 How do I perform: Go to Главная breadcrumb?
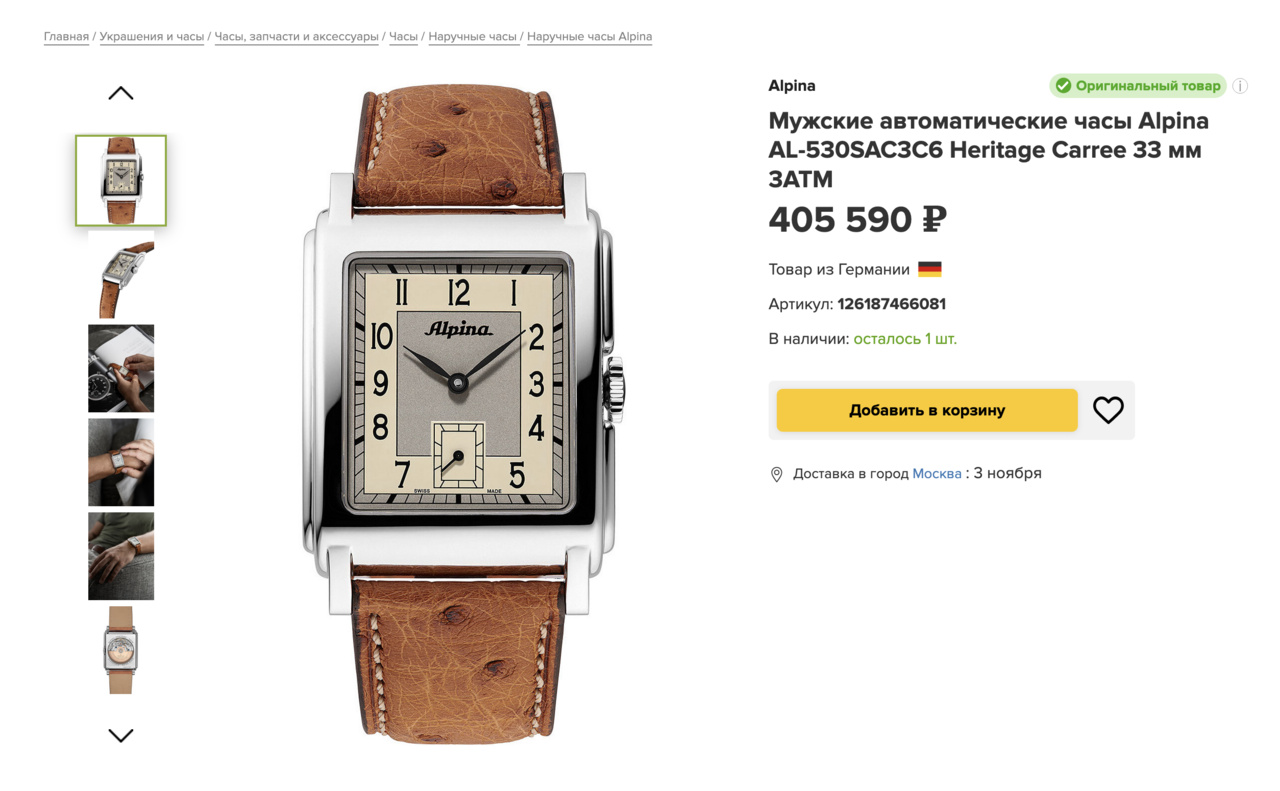click(66, 37)
